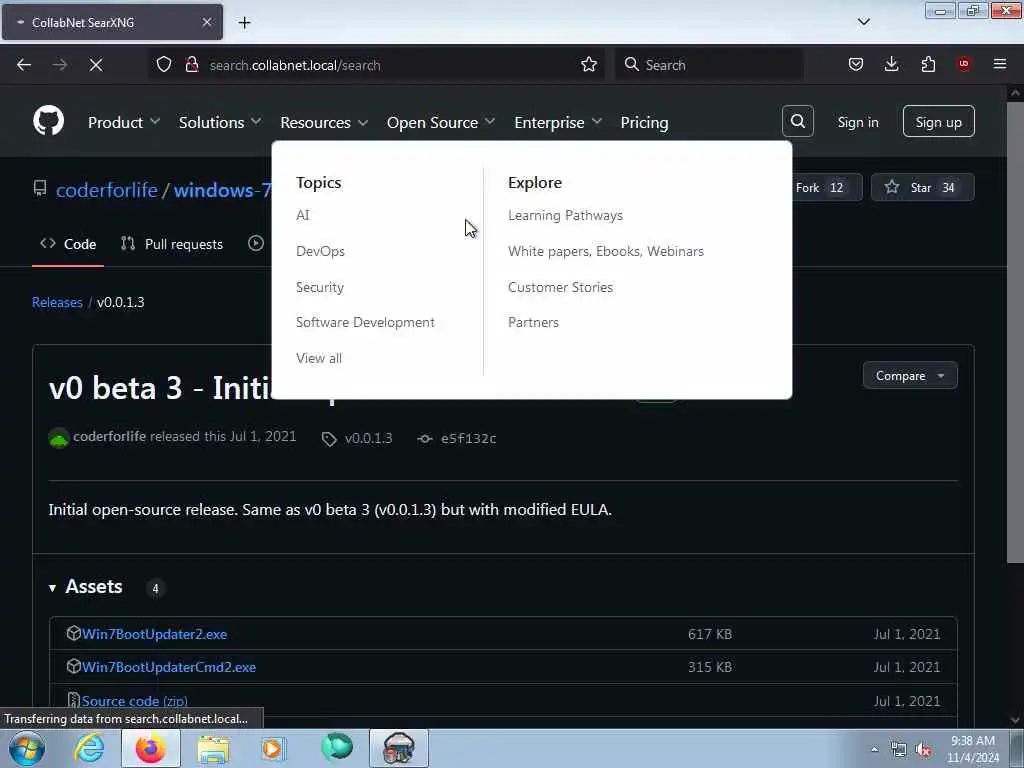Expand the Enterprise menu
The image size is (1024, 768).
tap(558, 122)
